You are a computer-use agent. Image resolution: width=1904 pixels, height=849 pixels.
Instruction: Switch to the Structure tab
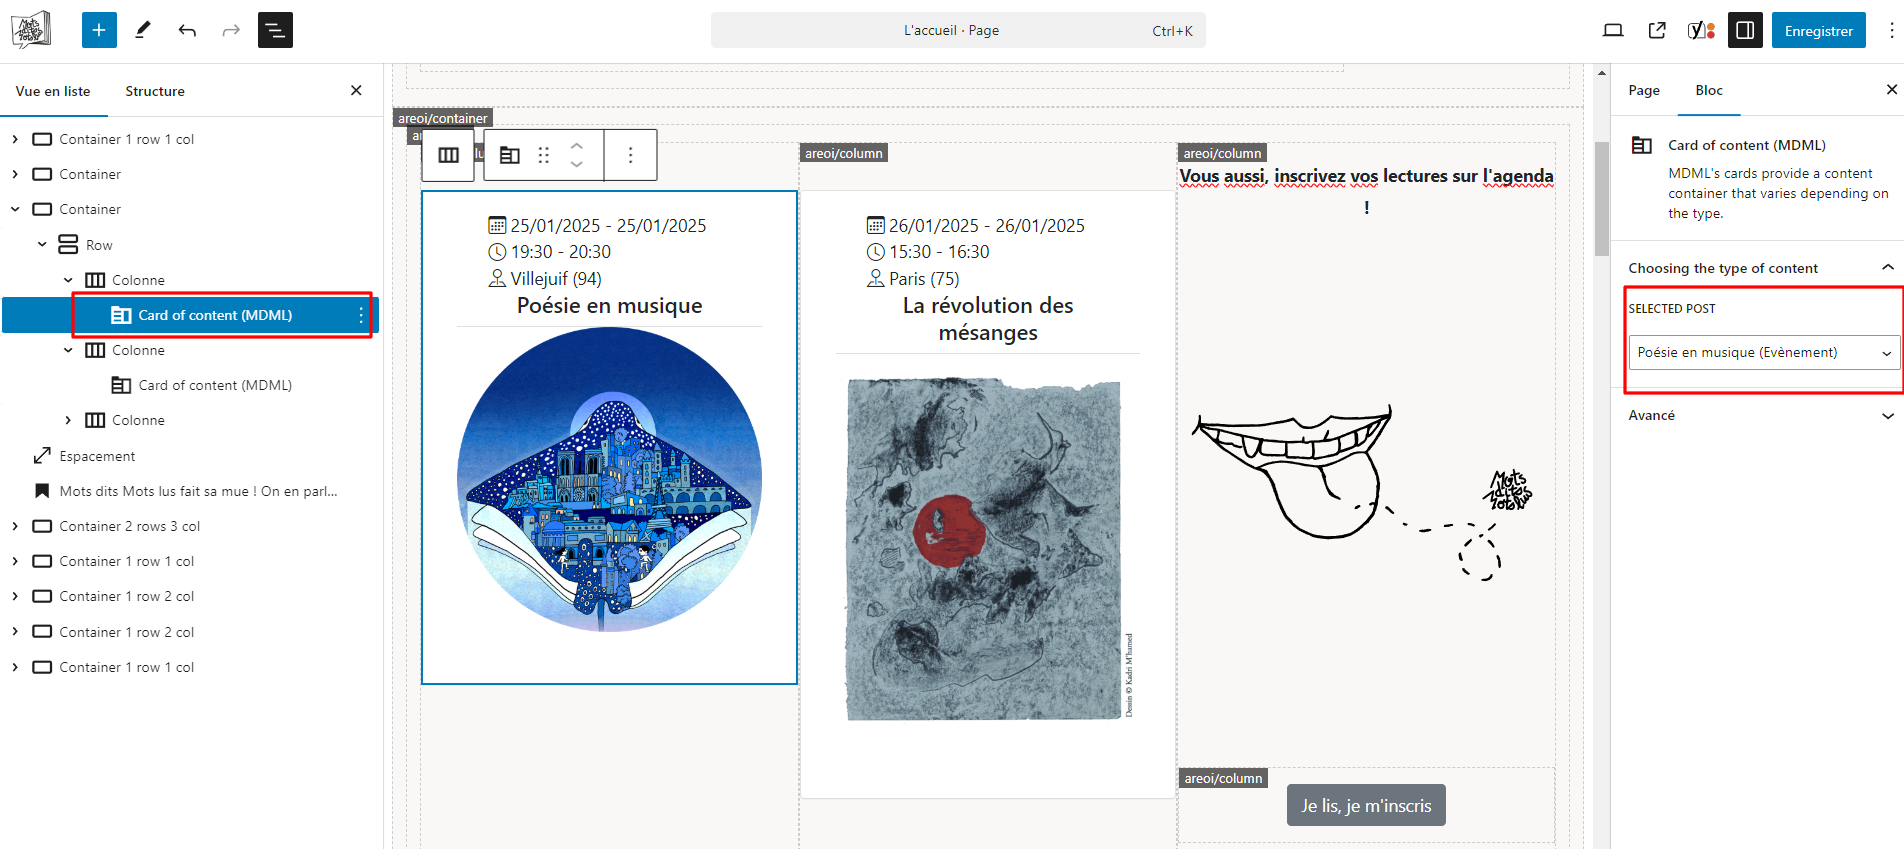[x=155, y=91]
